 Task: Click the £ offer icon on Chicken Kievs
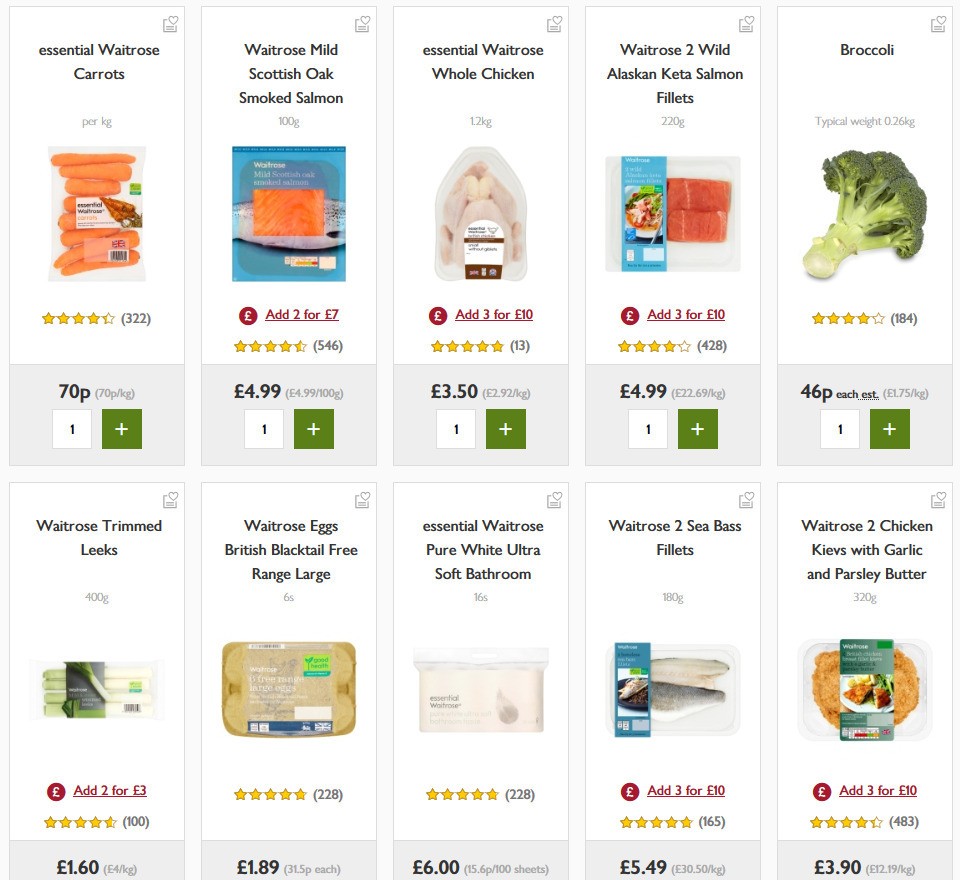(x=821, y=790)
